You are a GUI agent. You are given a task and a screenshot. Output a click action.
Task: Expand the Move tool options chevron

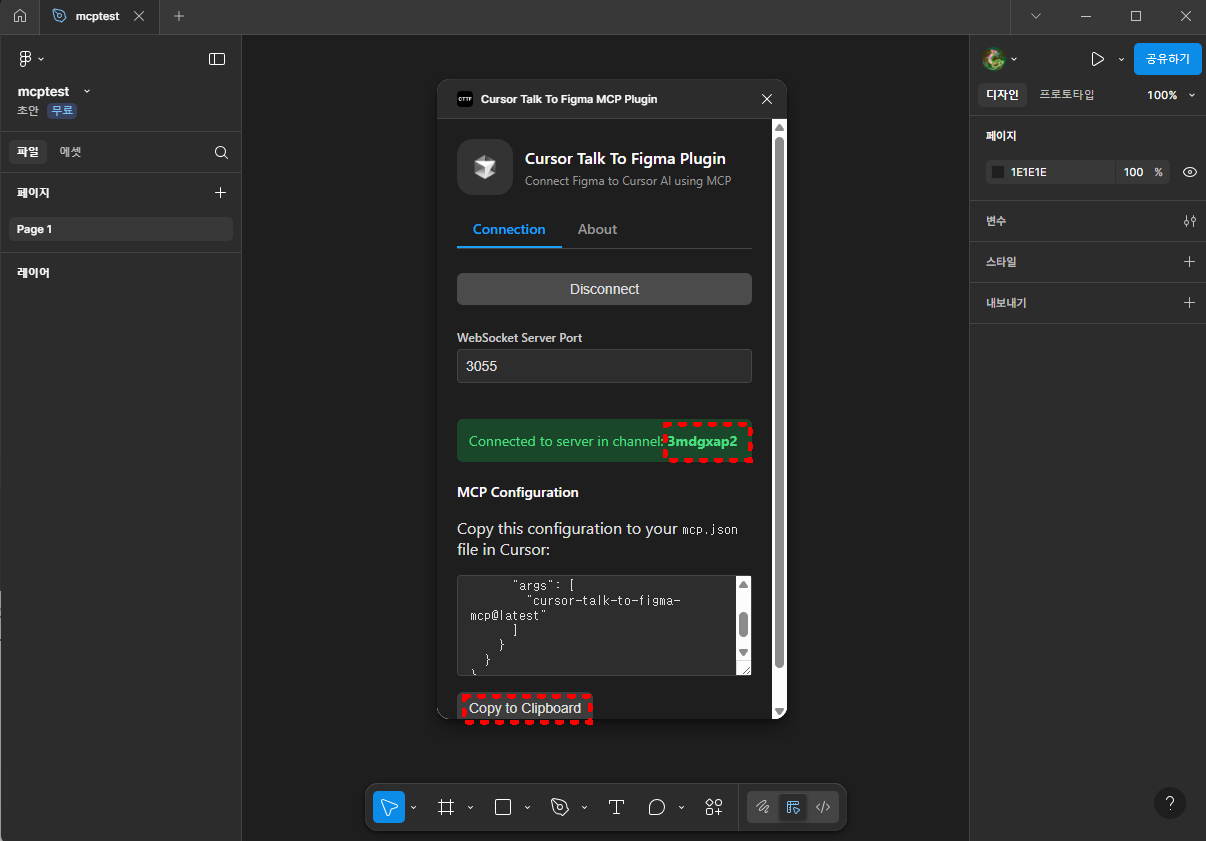pos(414,807)
